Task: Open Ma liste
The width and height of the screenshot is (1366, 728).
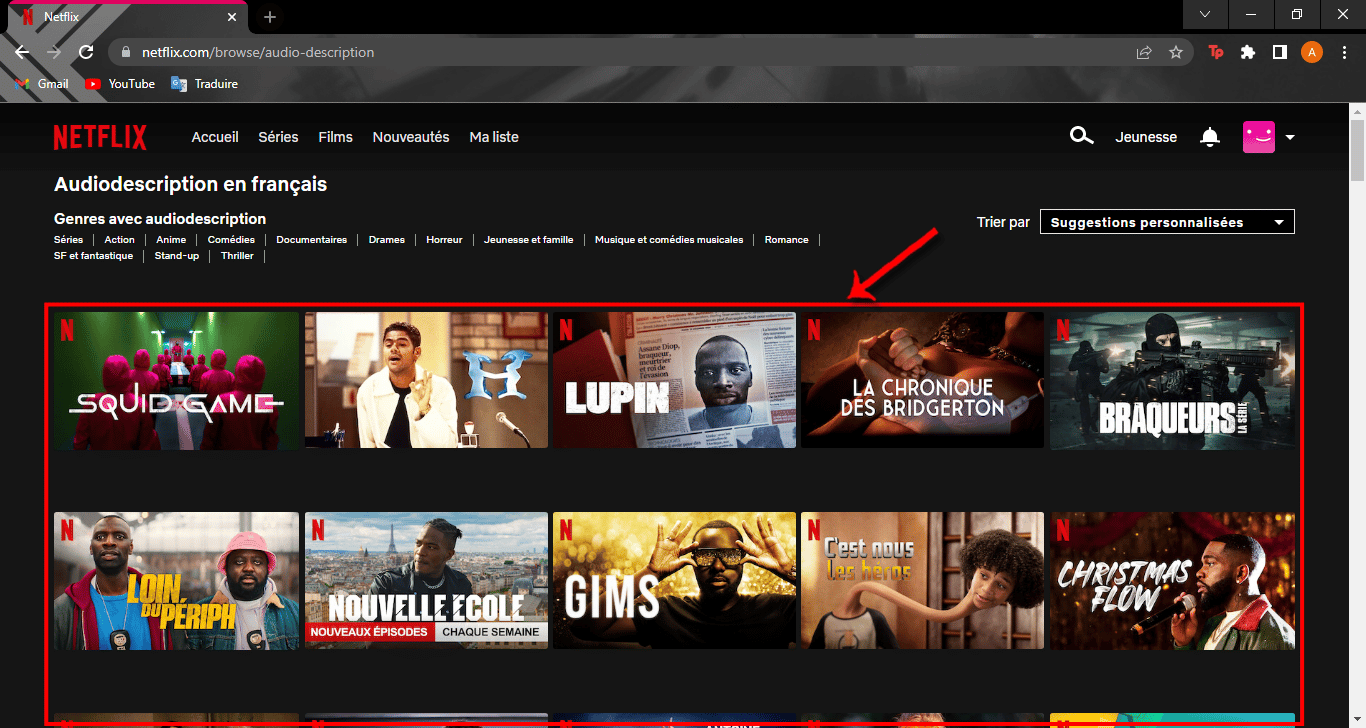Action: click(494, 137)
